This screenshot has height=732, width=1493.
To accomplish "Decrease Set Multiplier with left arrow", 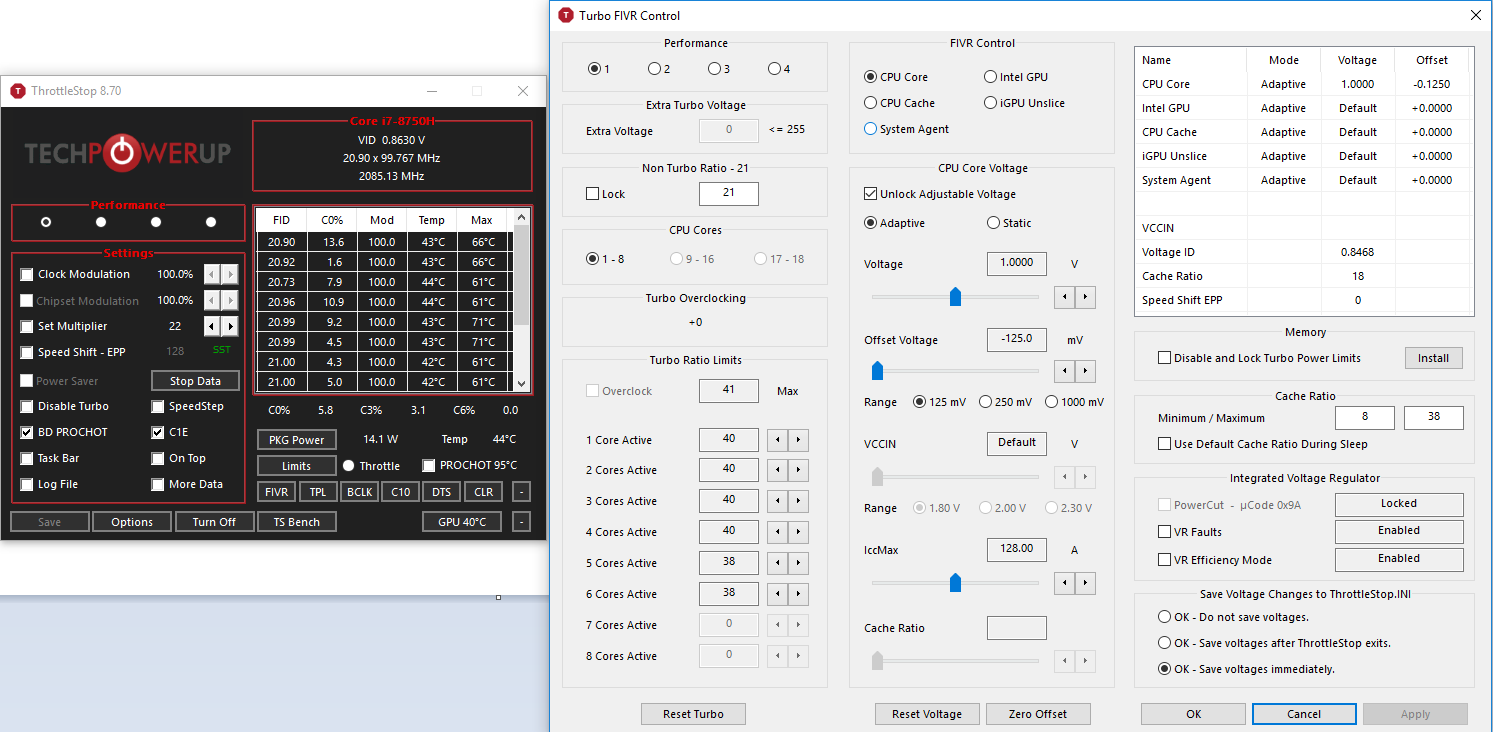I will pos(212,326).
